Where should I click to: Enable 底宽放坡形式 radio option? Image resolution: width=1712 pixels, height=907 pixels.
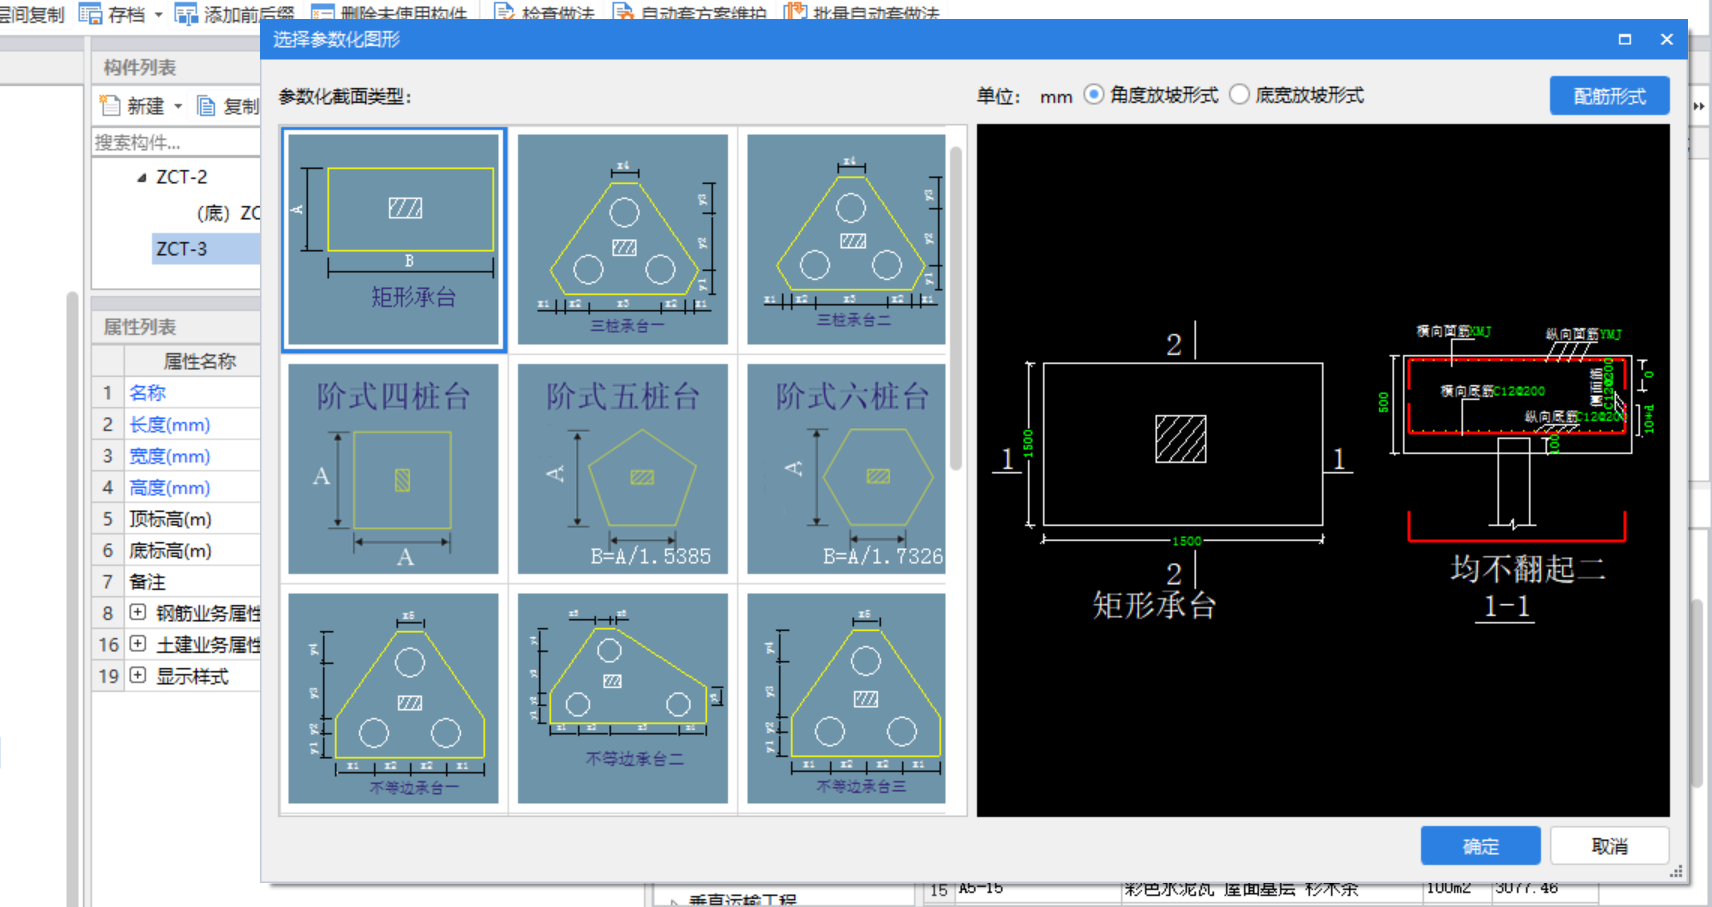(x=1240, y=95)
